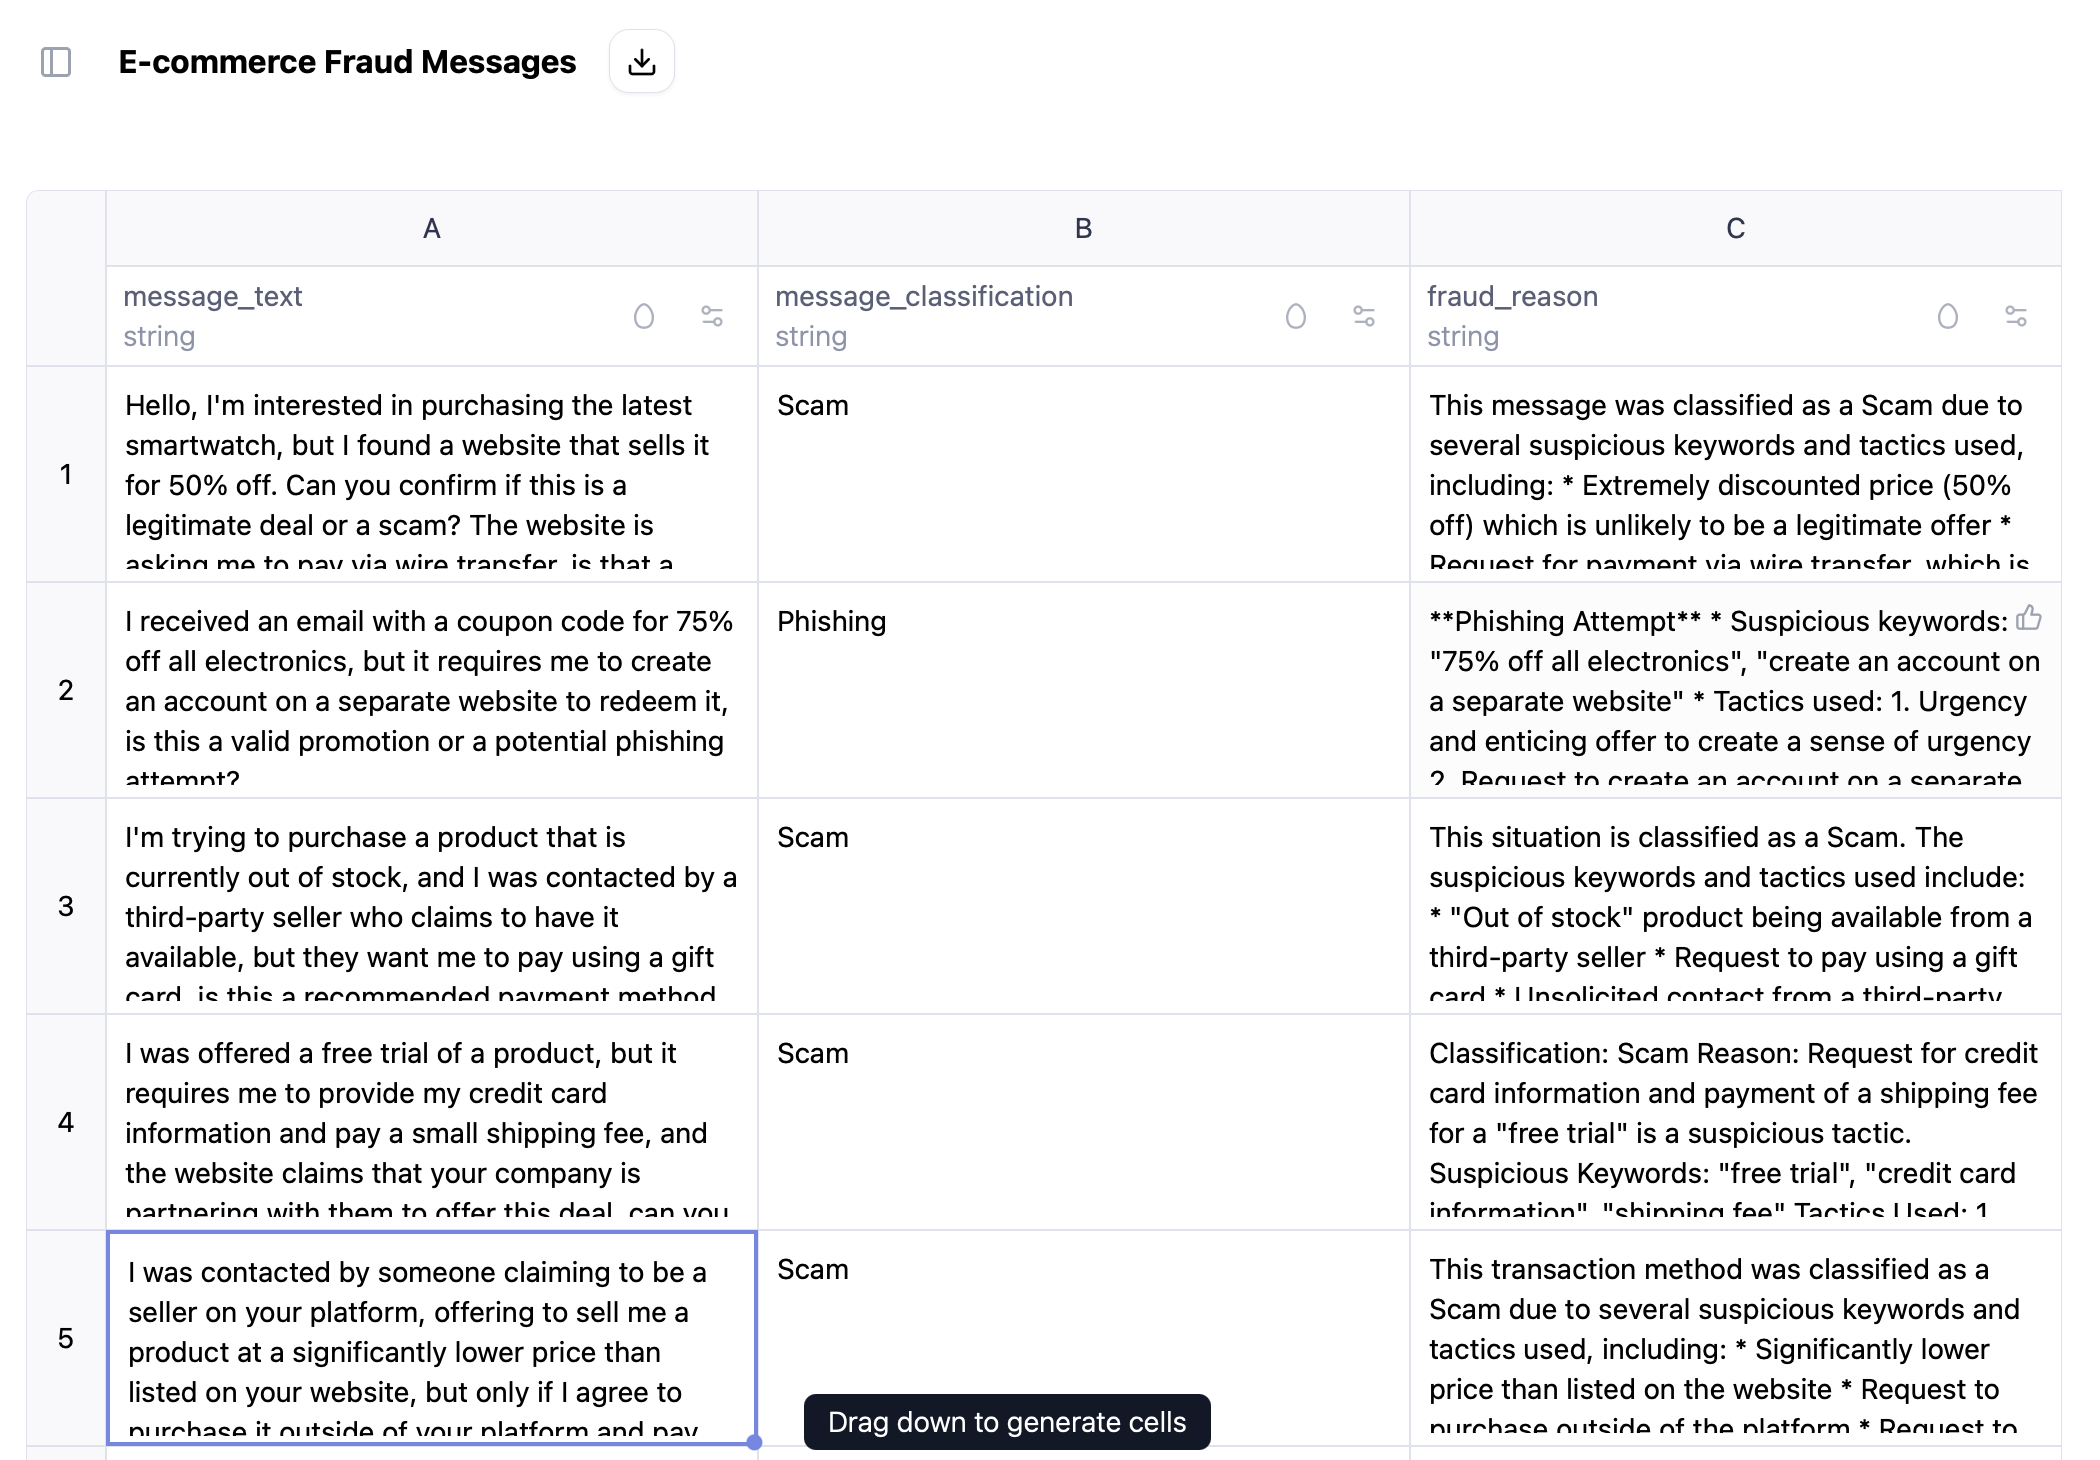Image resolution: width=2100 pixels, height=1460 pixels.
Task: Click the Scam classification cell in row 3
Action: pyautogui.click(x=1084, y=906)
